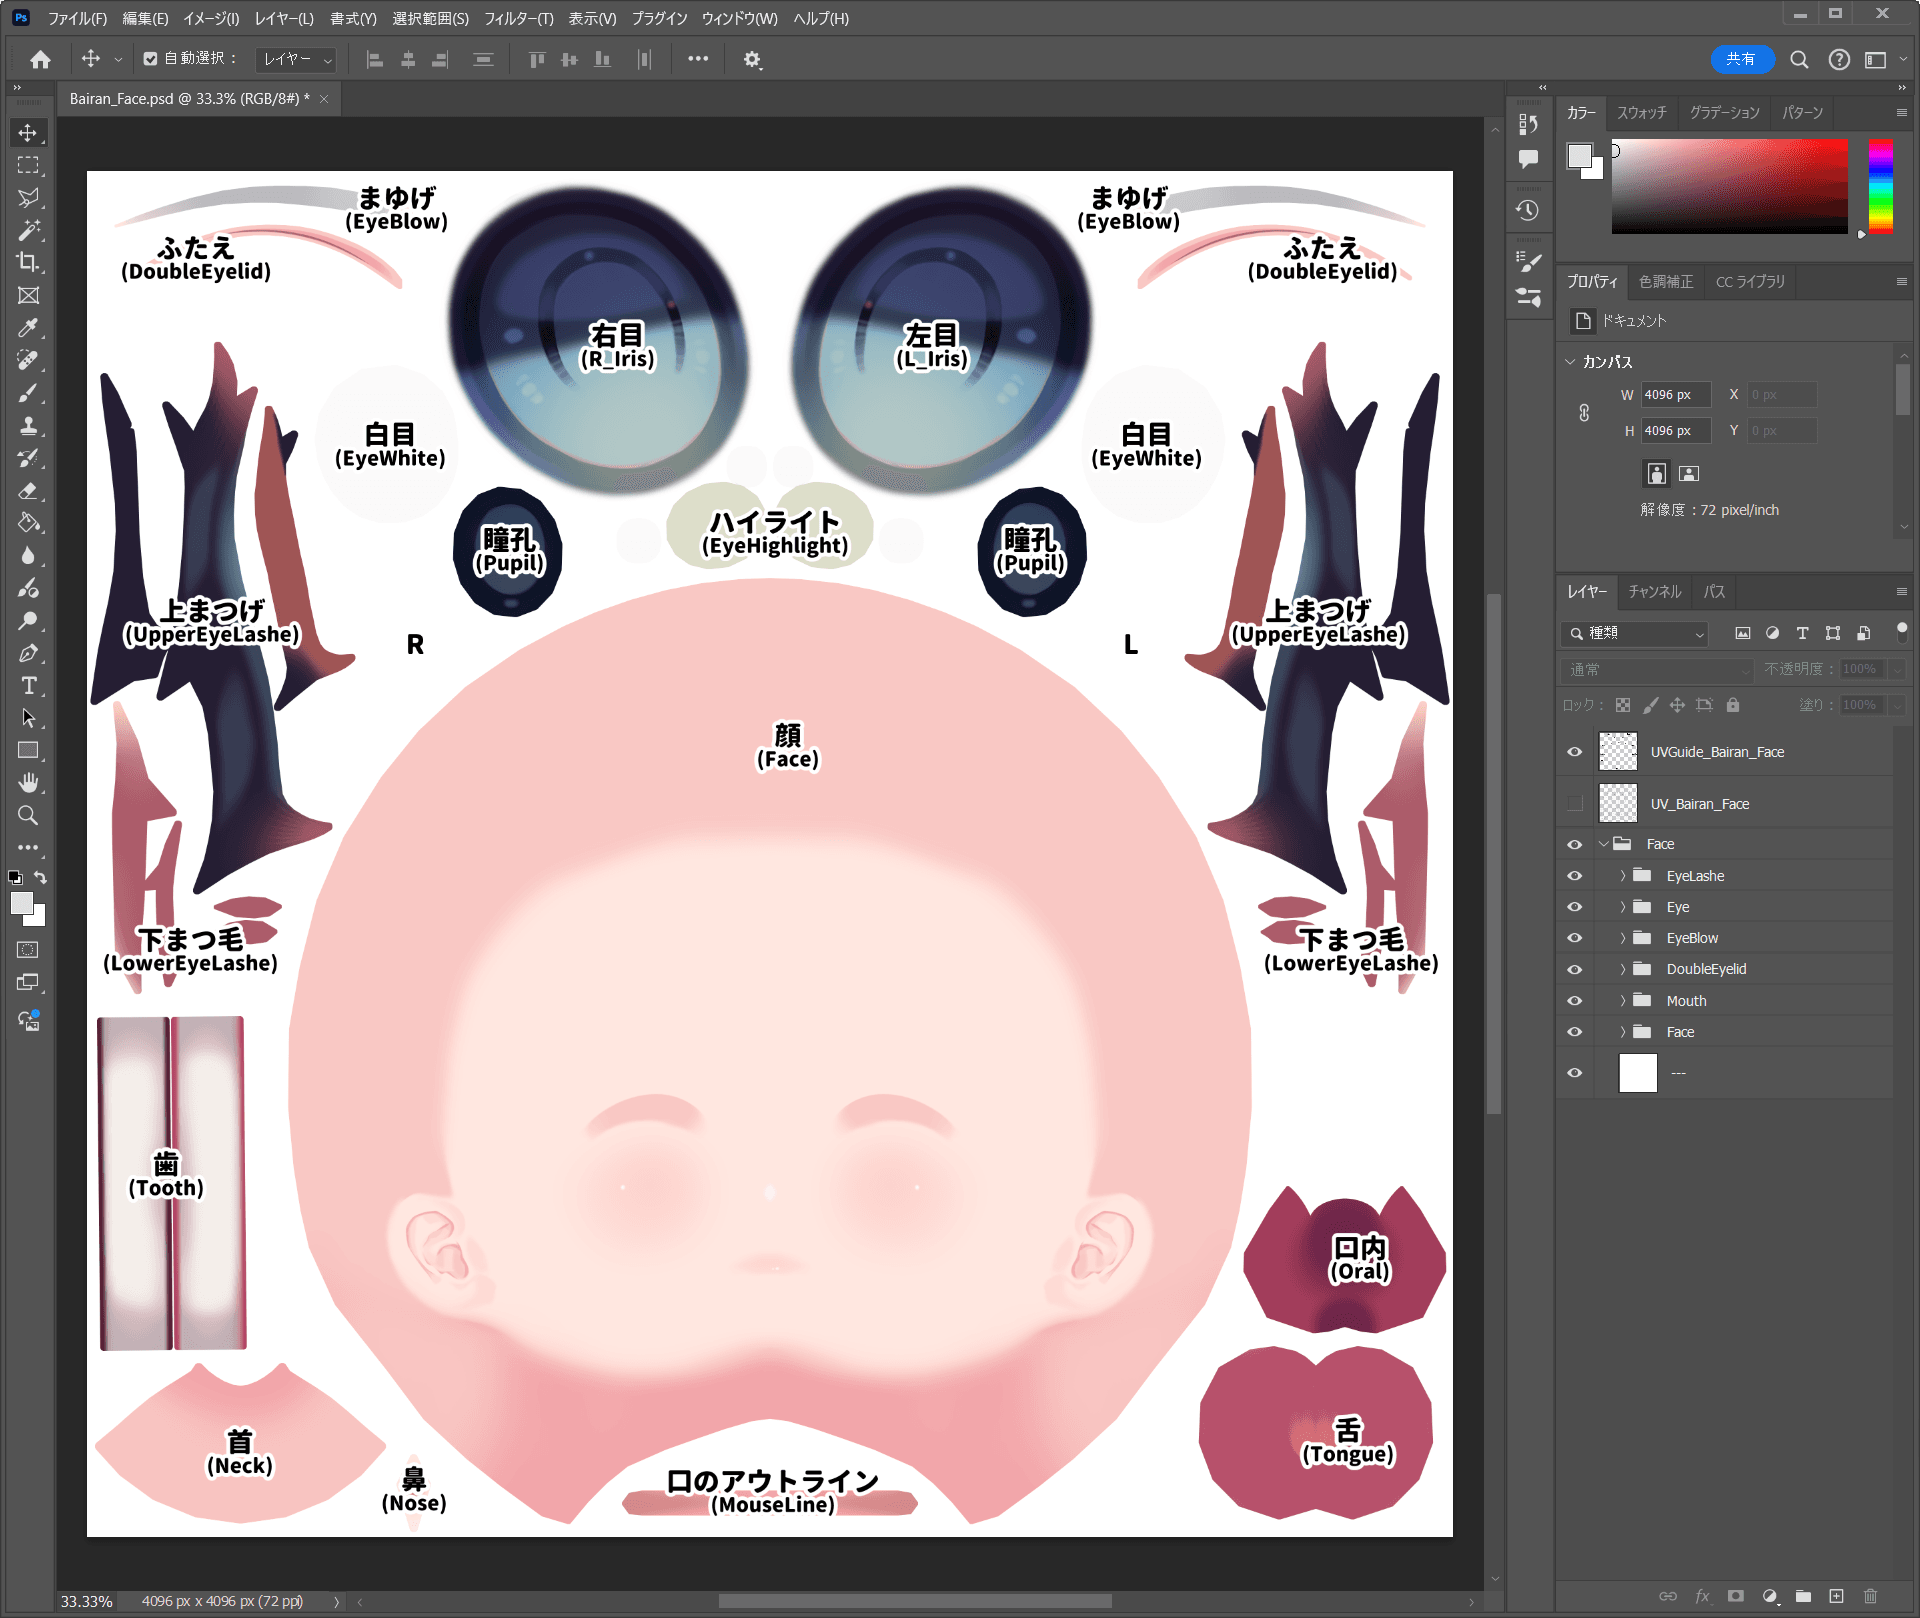
Task: Open the 選択範囲(S) menu
Action: point(430,18)
